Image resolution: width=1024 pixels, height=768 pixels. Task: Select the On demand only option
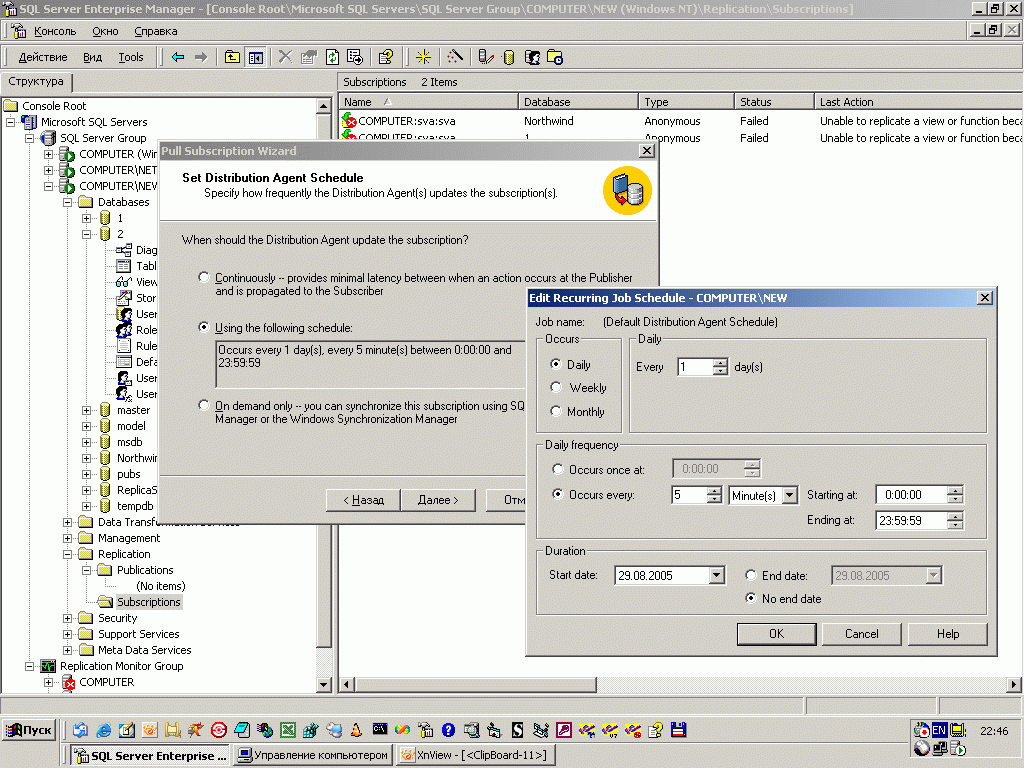pos(204,405)
